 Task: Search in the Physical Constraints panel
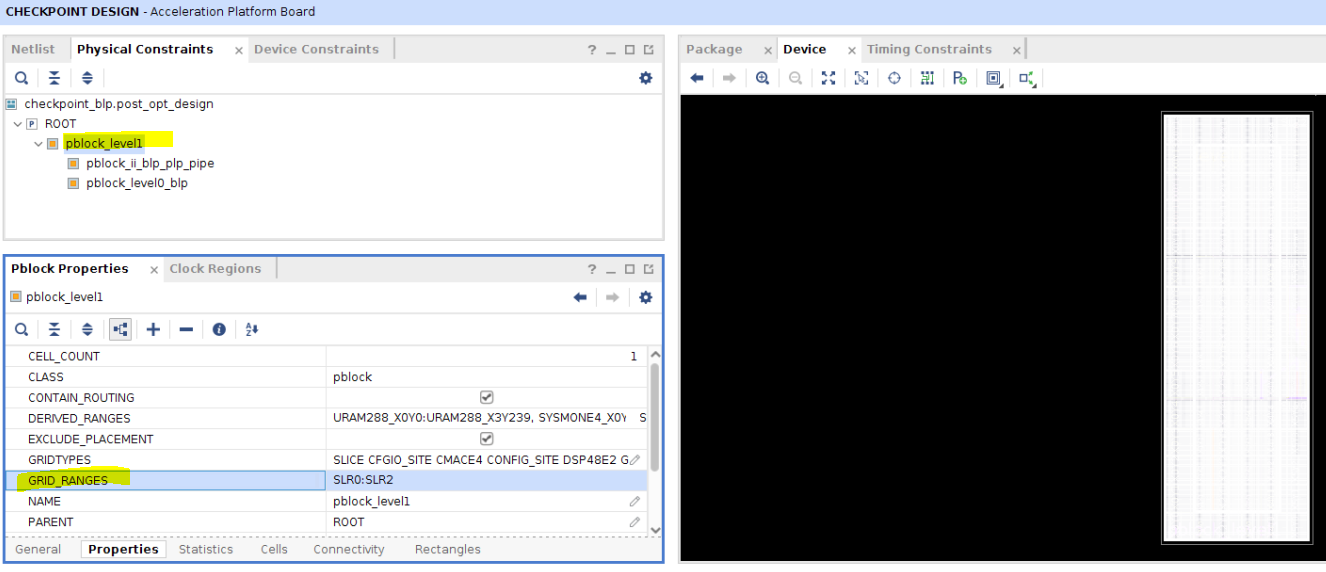click(x=21, y=78)
